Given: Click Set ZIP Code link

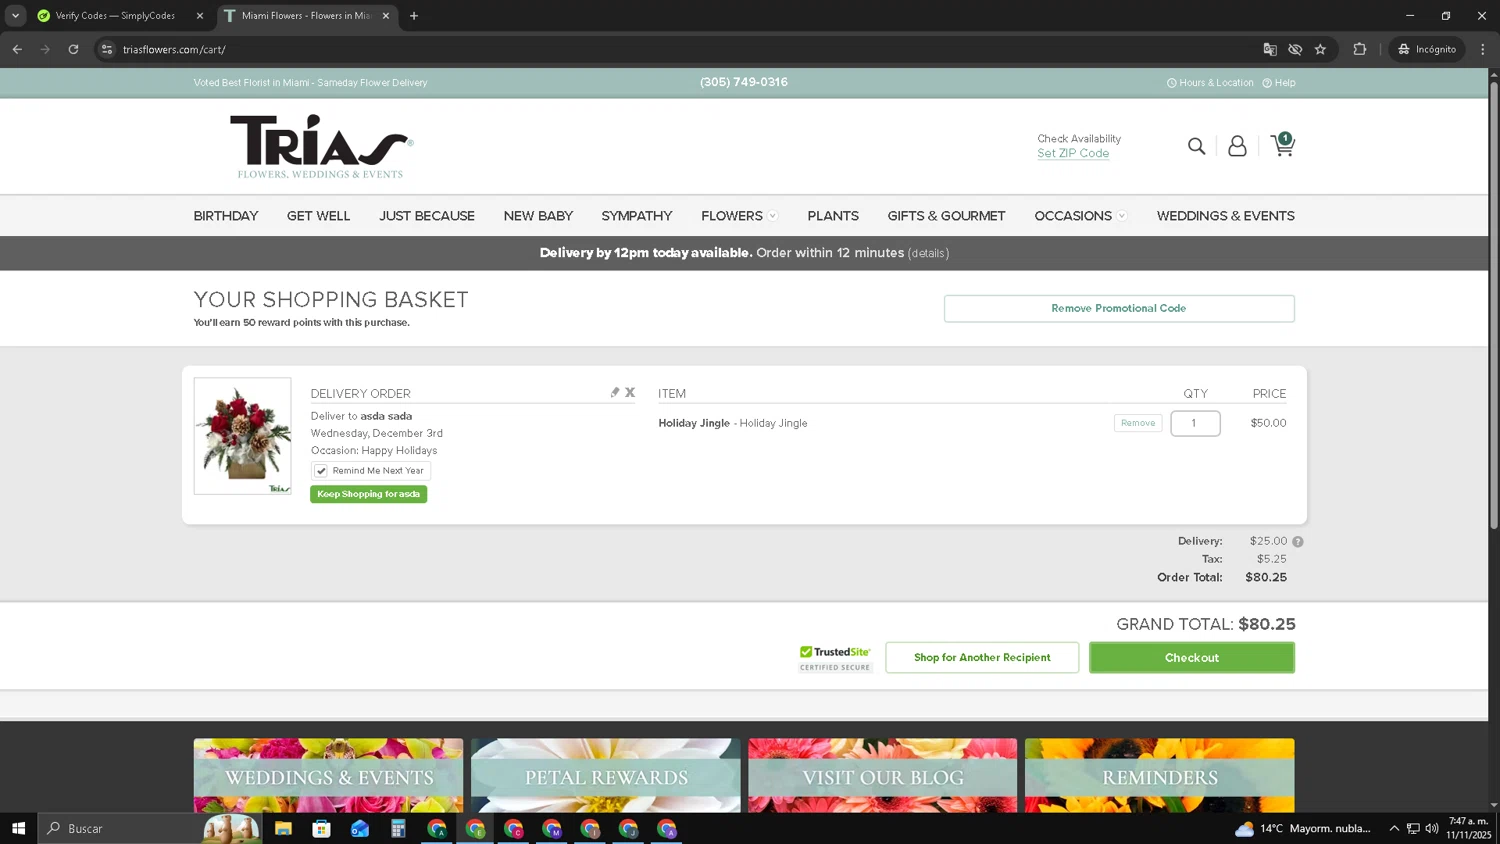Looking at the screenshot, I should pyautogui.click(x=1073, y=153).
